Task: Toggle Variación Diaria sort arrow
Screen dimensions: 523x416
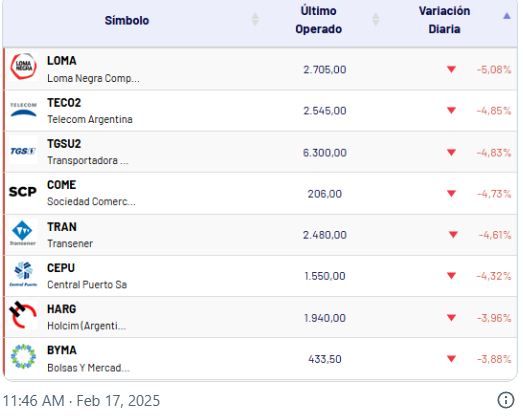Action: [x=507, y=16]
